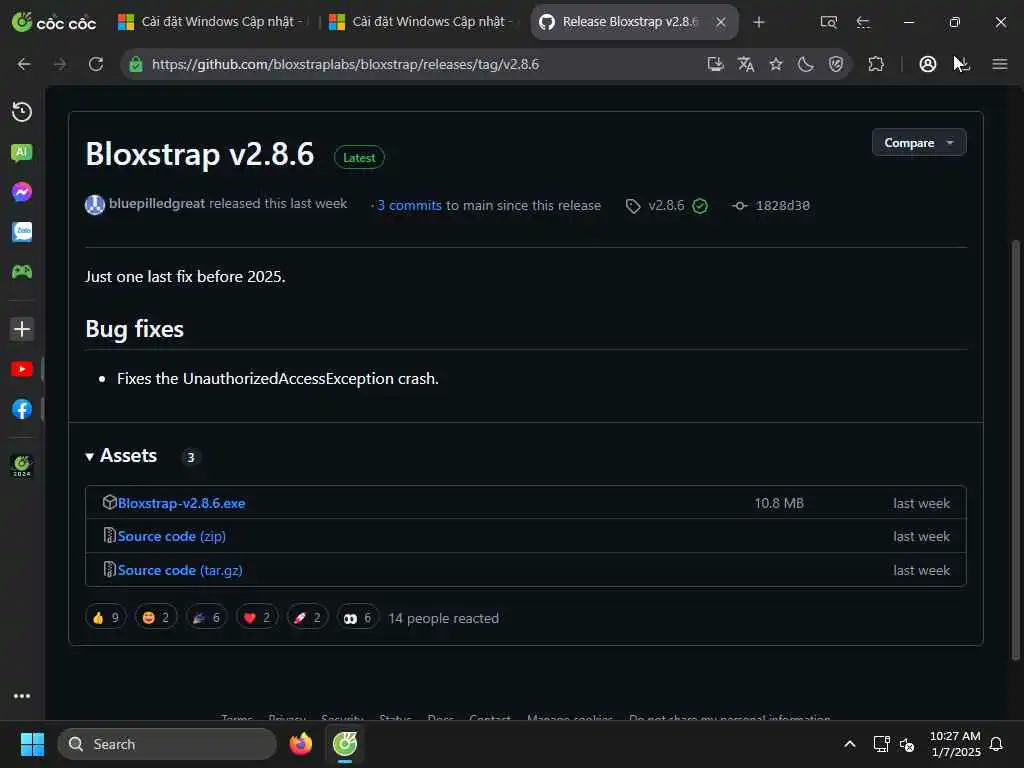Open the browser main menu

coord(1000,64)
